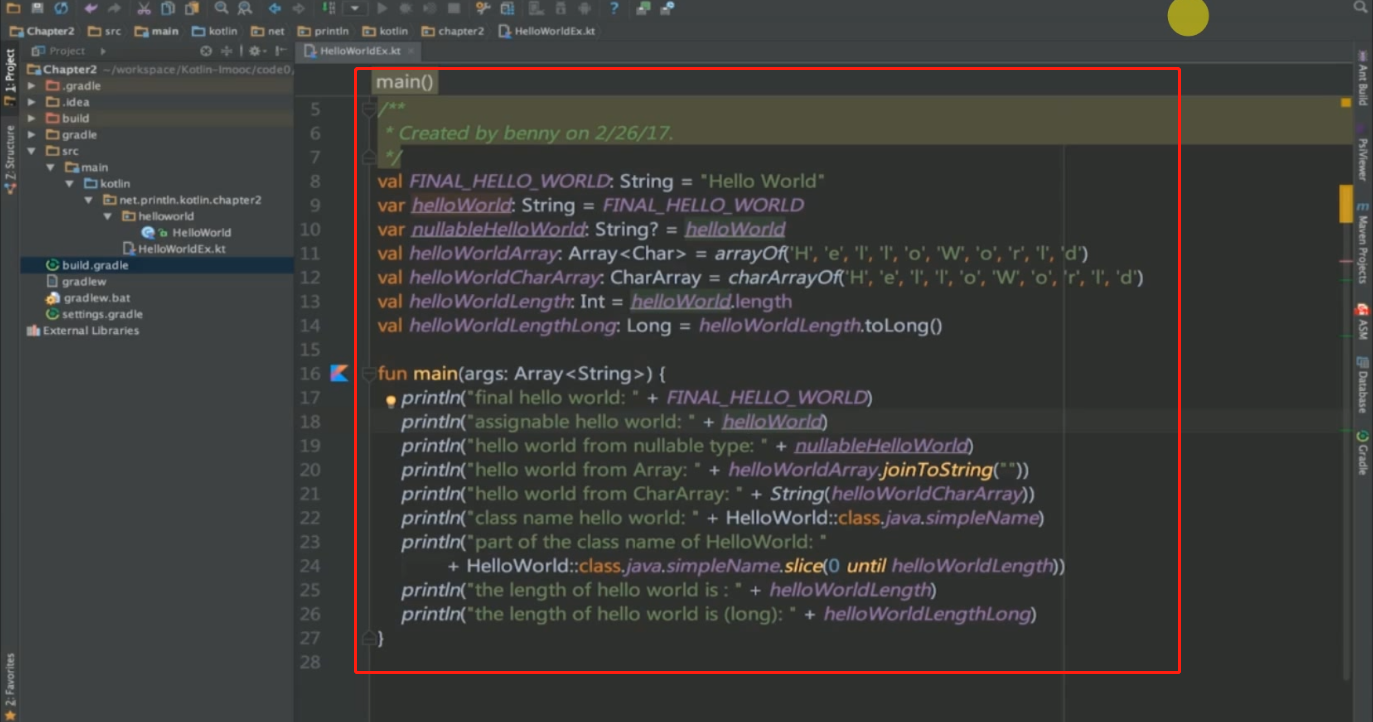1373x722 pixels.
Task: Toggle fold marker at closing brace line 27
Action: 369,637
